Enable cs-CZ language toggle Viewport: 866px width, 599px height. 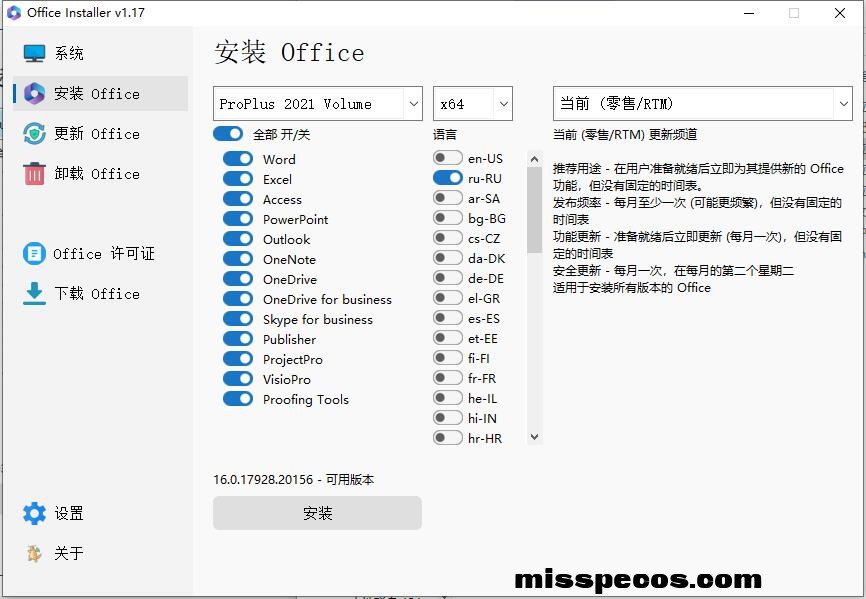pyautogui.click(x=448, y=237)
